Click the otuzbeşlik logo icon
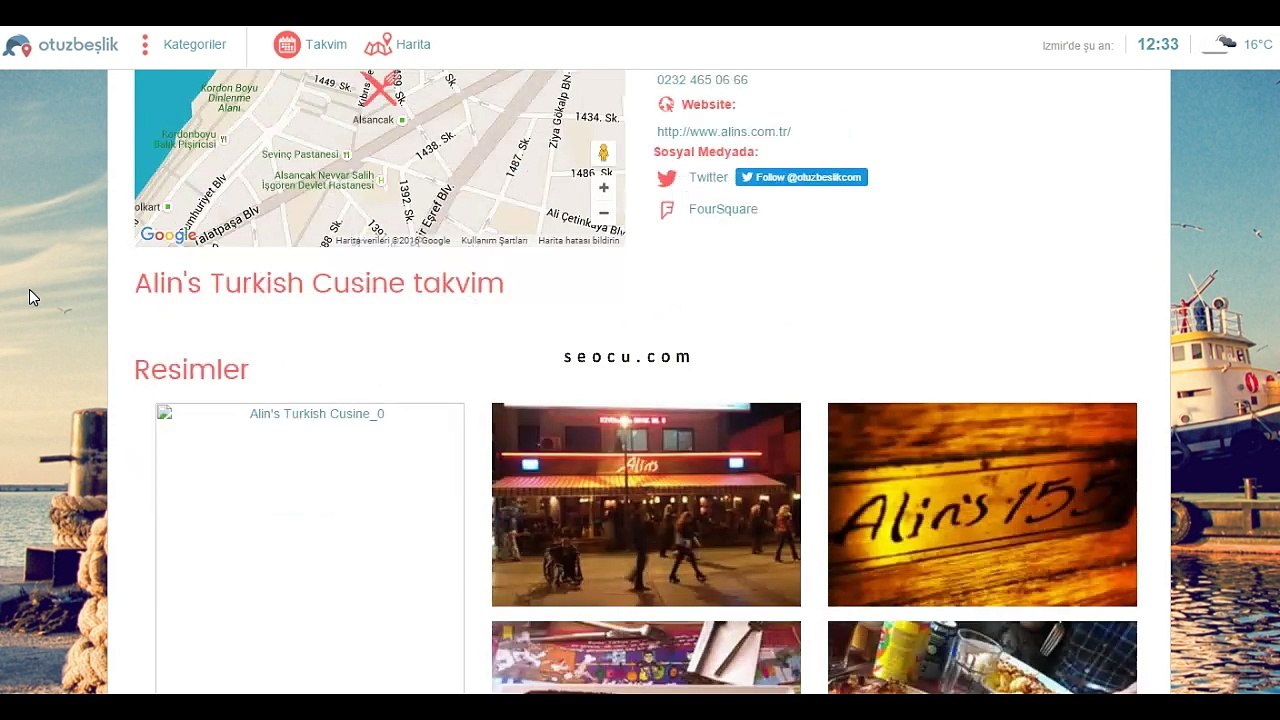 [x=17, y=45]
